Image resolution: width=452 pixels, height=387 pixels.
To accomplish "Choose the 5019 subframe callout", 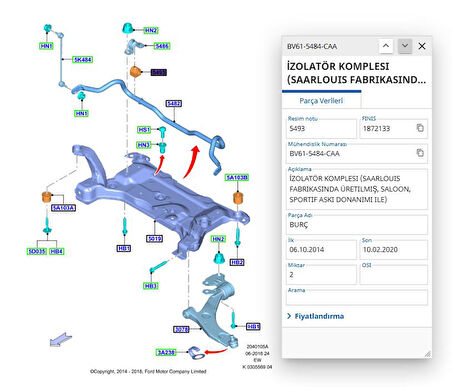I will pyautogui.click(x=155, y=239).
